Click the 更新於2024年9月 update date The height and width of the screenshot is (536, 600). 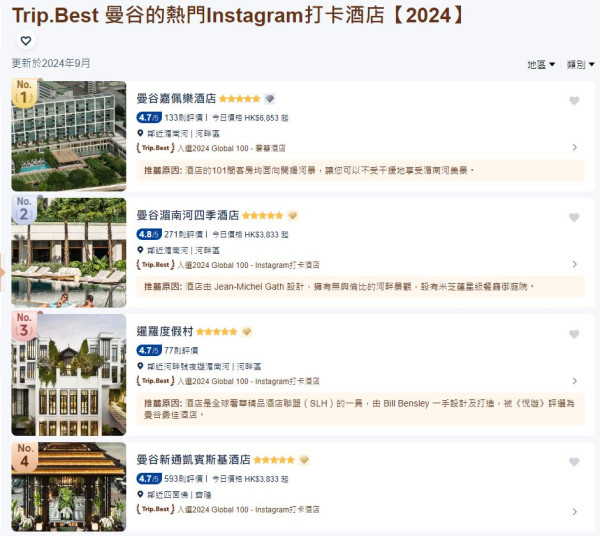[51, 63]
